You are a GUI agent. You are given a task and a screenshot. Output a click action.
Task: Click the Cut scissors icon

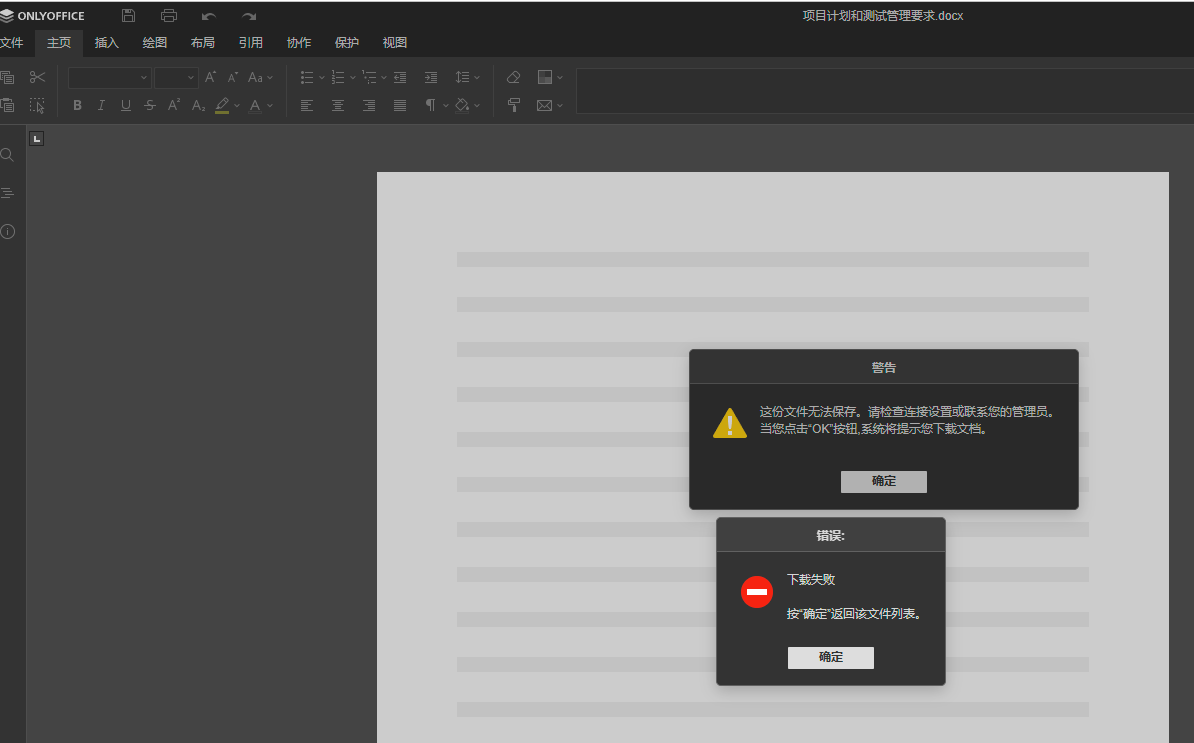[37, 77]
